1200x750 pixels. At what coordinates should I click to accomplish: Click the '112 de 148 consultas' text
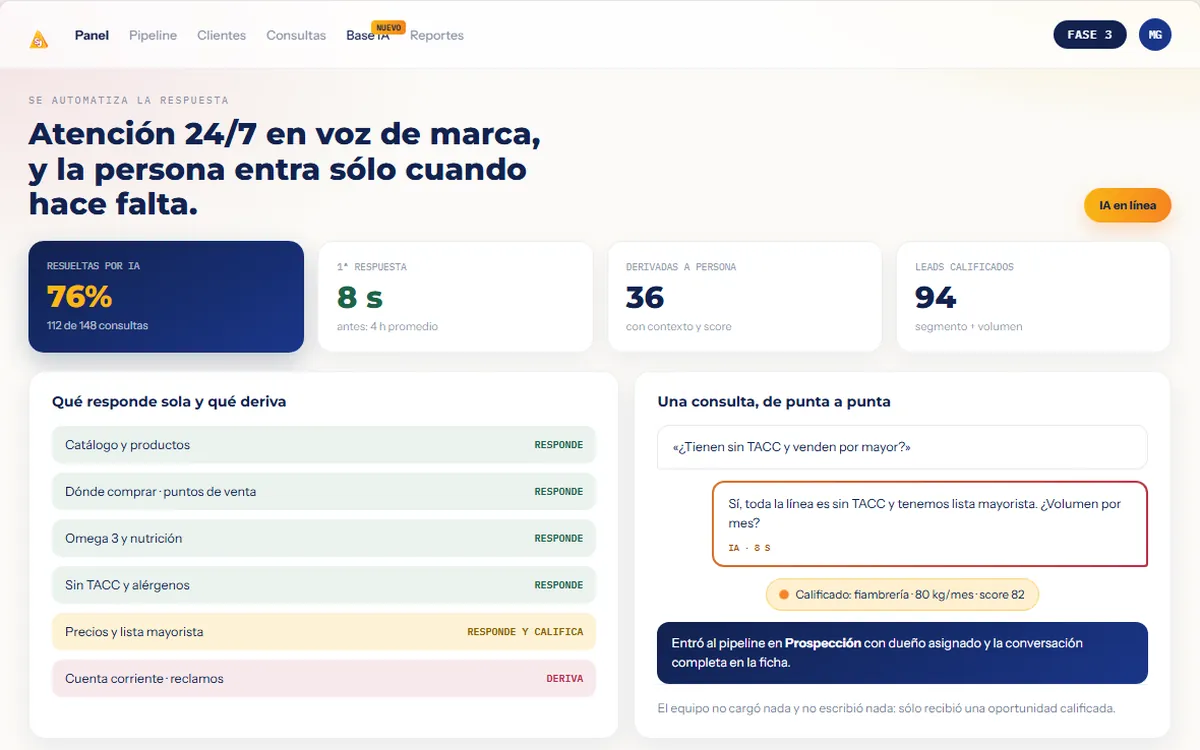(x=97, y=326)
